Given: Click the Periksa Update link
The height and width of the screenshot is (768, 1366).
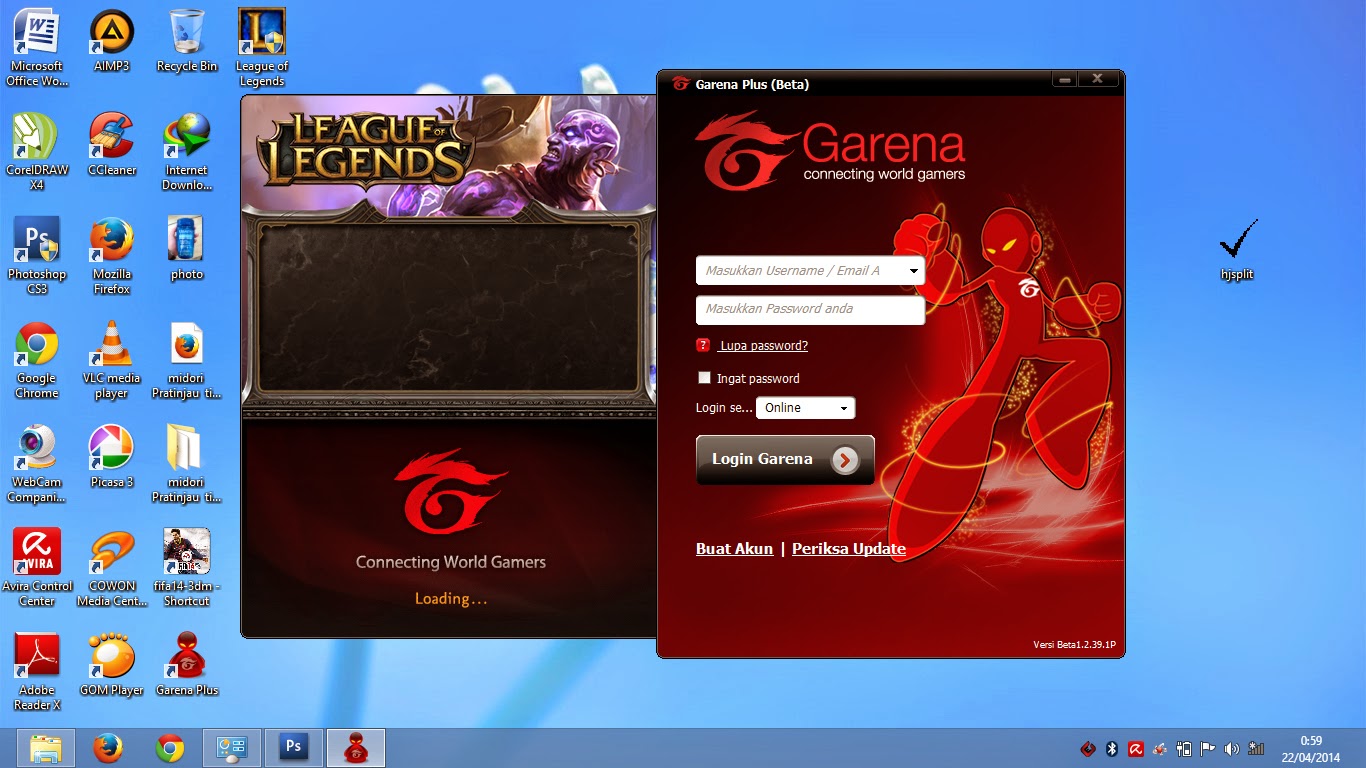Looking at the screenshot, I should pyautogui.click(x=849, y=549).
